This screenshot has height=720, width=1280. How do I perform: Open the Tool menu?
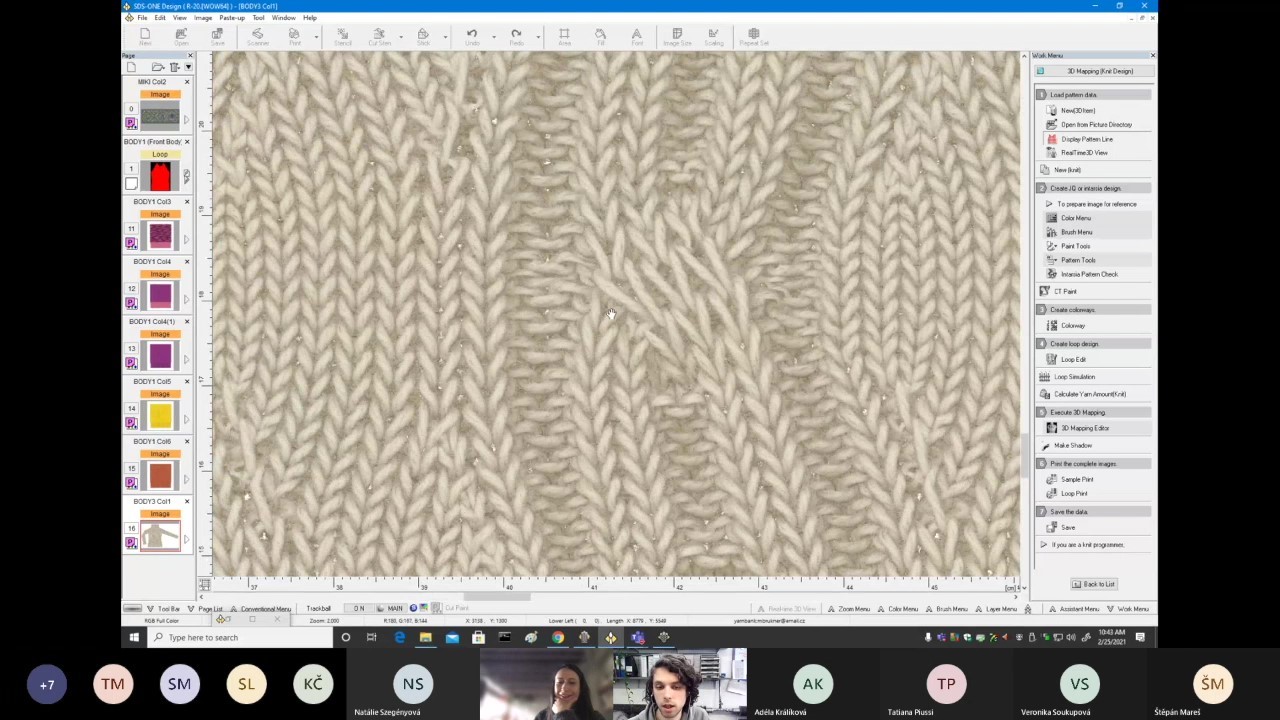click(x=258, y=18)
